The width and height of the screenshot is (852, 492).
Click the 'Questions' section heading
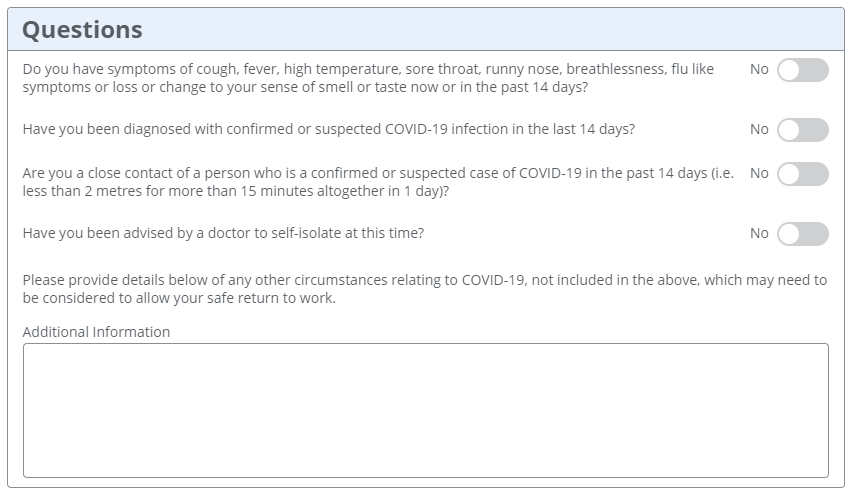coord(82,30)
